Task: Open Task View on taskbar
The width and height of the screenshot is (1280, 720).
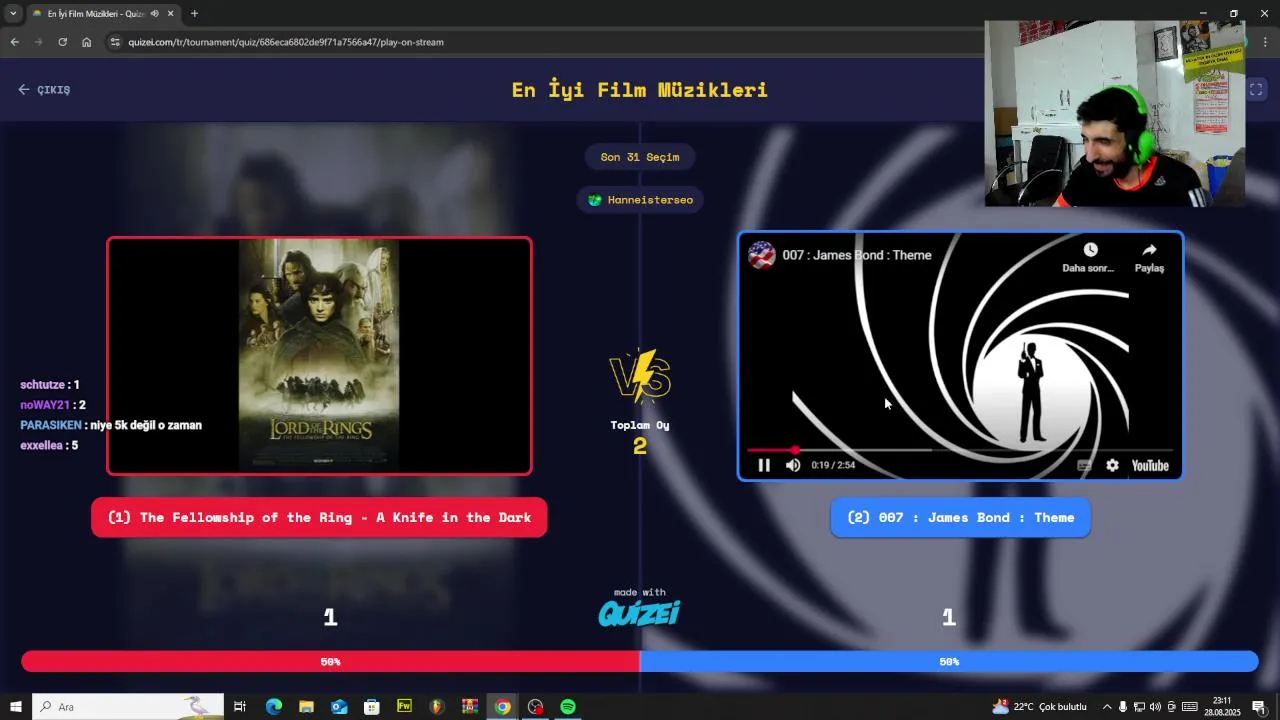Action: pos(240,707)
